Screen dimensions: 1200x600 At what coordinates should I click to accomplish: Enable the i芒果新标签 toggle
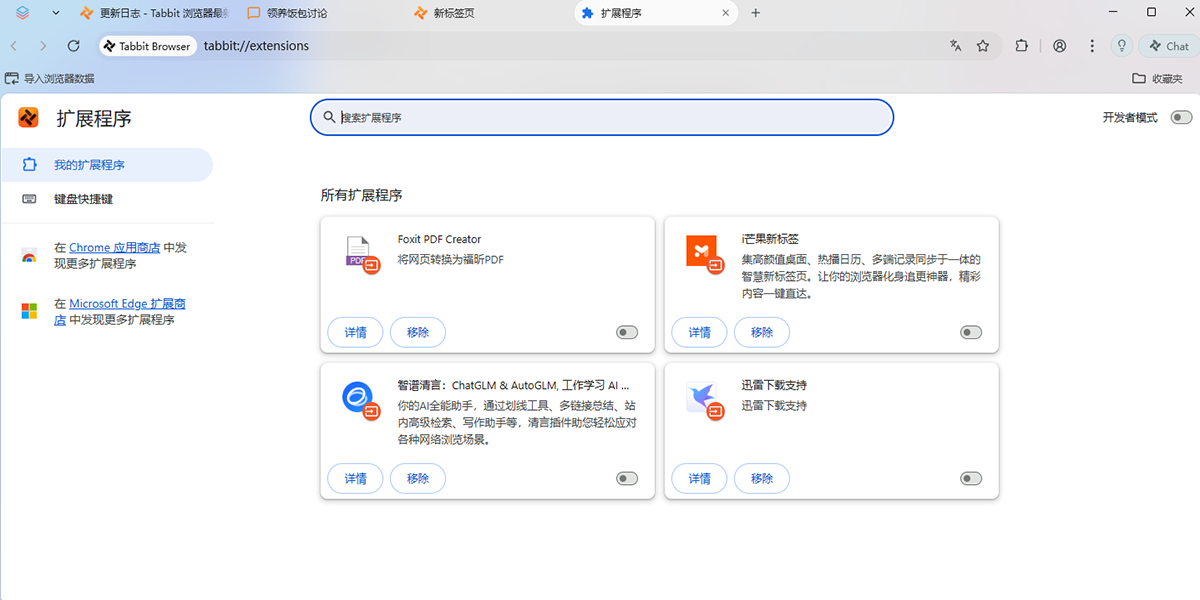(x=971, y=332)
